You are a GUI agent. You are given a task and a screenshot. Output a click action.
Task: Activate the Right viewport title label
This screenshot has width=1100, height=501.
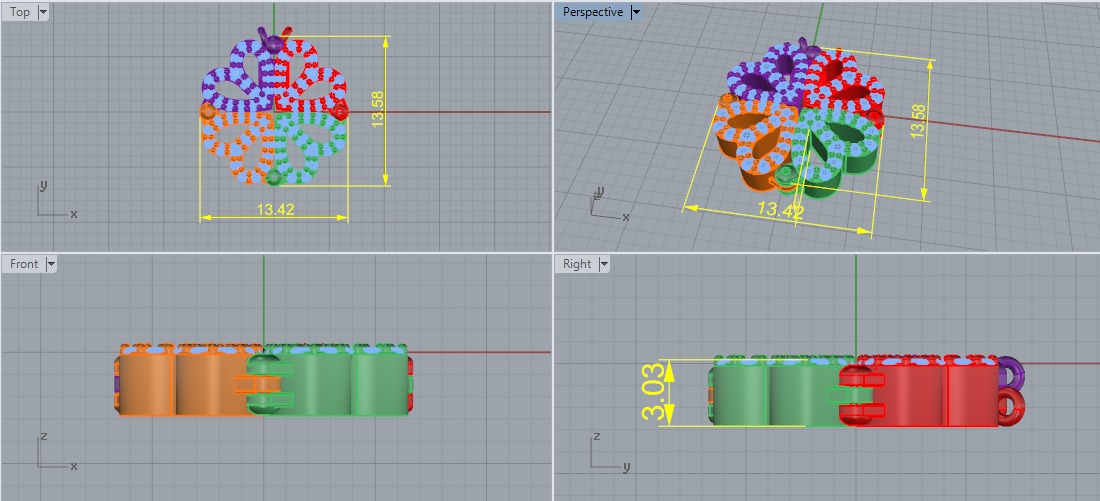point(577,264)
